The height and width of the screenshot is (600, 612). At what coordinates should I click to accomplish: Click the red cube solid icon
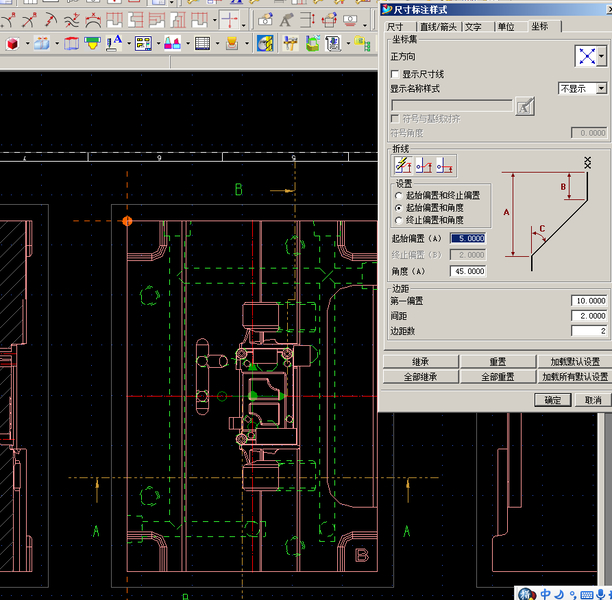click(x=12, y=43)
